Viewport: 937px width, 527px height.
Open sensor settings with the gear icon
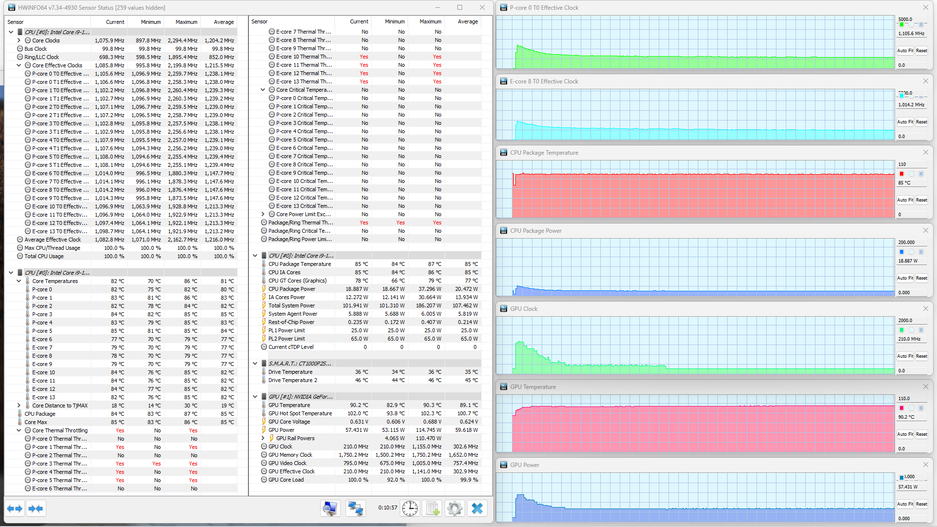(x=454, y=508)
